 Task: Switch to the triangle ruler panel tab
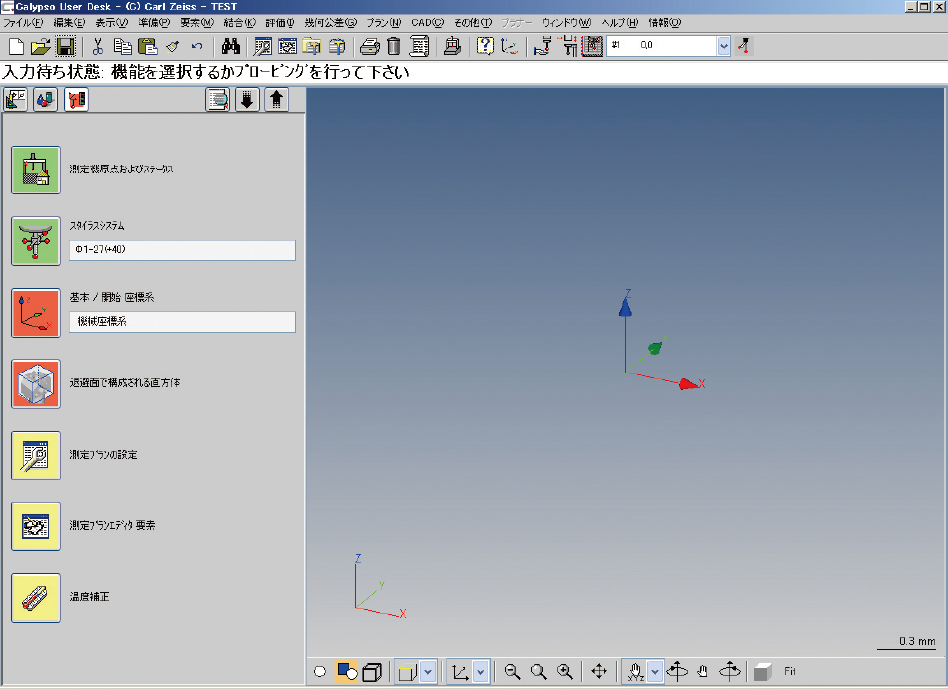click(15, 99)
